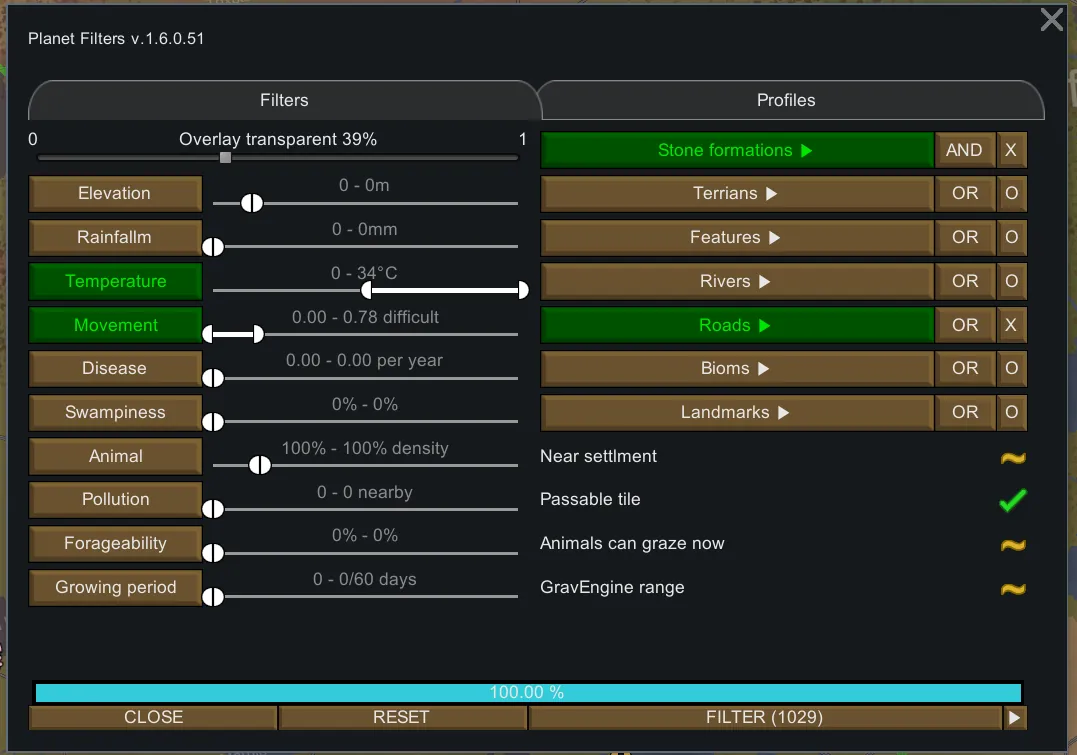Click the O icon next to Terrians
1077x755 pixels.
[x=1011, y=194]
